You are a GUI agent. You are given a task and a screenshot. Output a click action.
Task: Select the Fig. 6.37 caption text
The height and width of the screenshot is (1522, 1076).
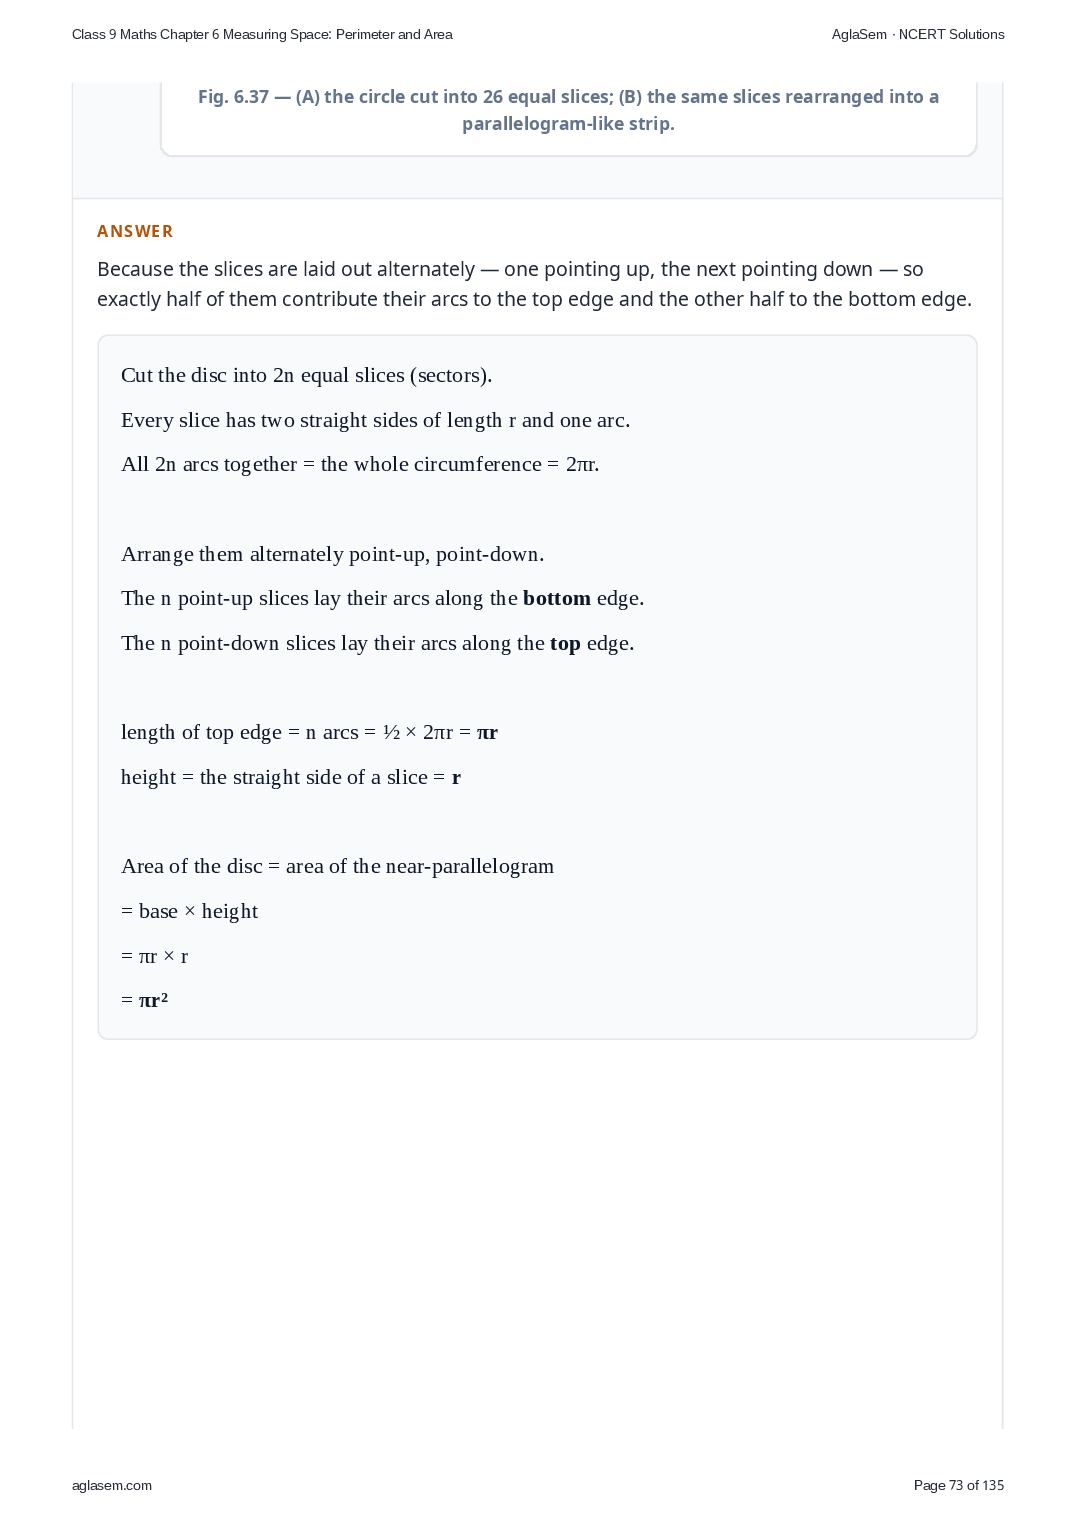coord(568,110)
